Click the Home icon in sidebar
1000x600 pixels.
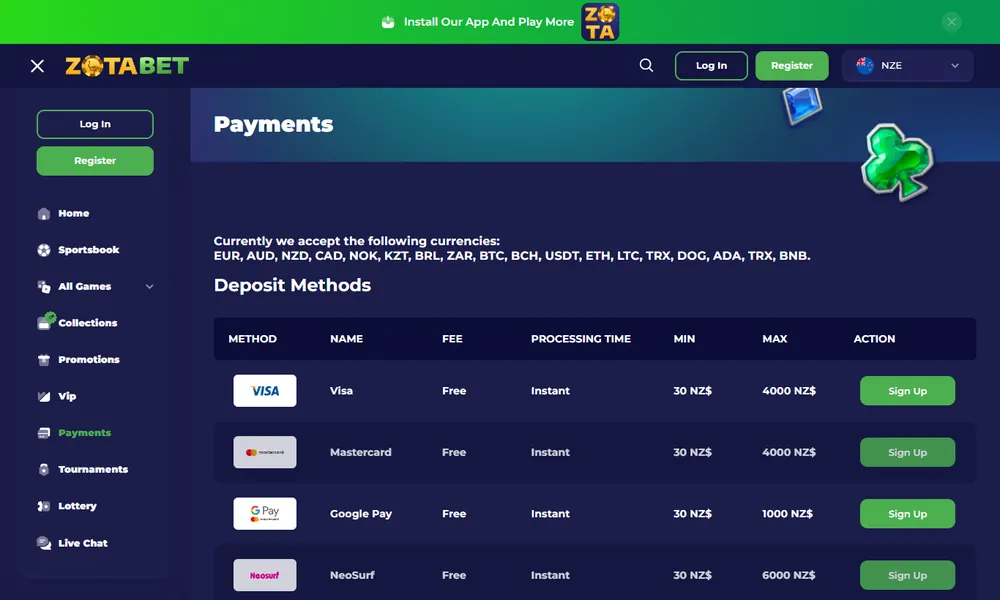[x=43, y=214]
